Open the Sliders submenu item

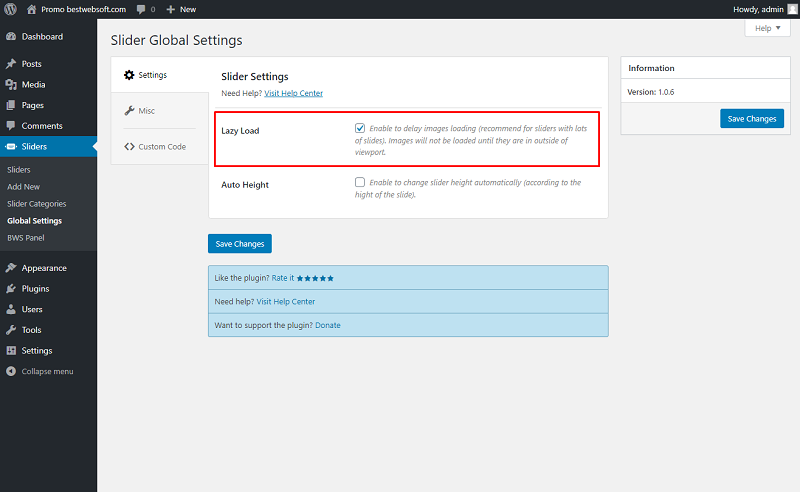(19, 169)
